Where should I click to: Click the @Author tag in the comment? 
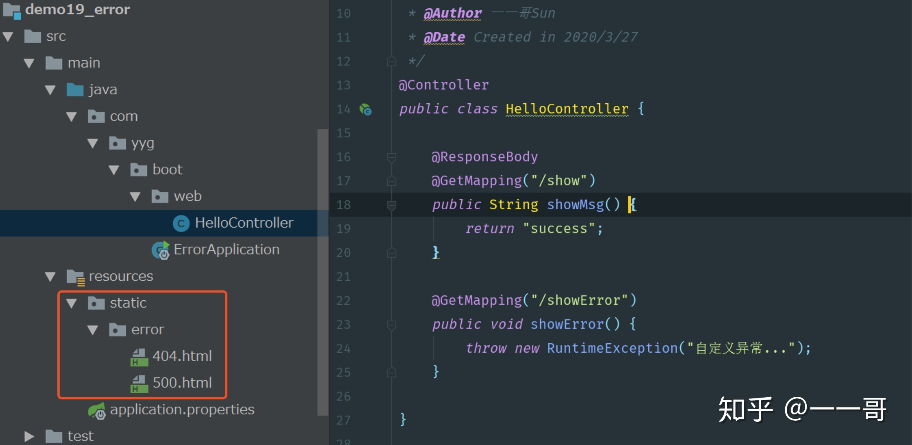(453, 13)
